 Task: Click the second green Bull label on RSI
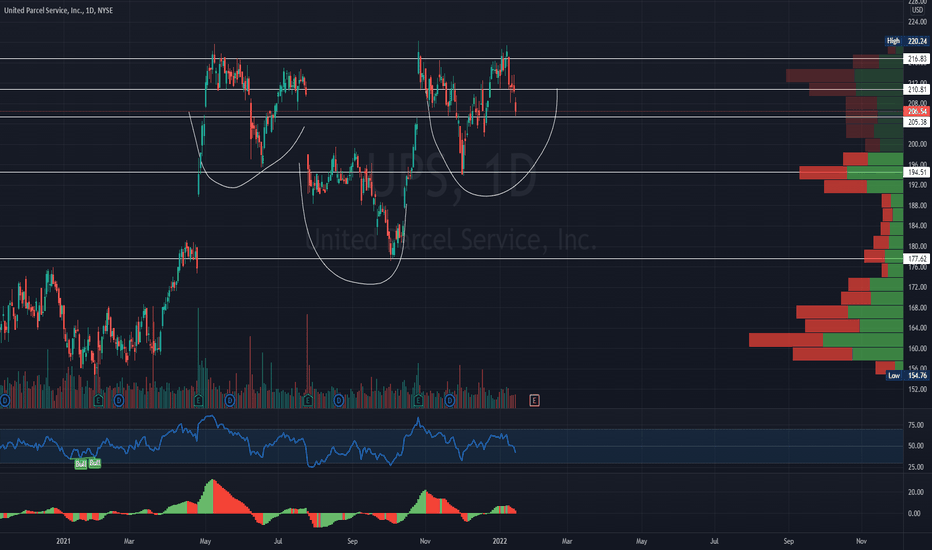pyautogui.click(x=95, y=463)
